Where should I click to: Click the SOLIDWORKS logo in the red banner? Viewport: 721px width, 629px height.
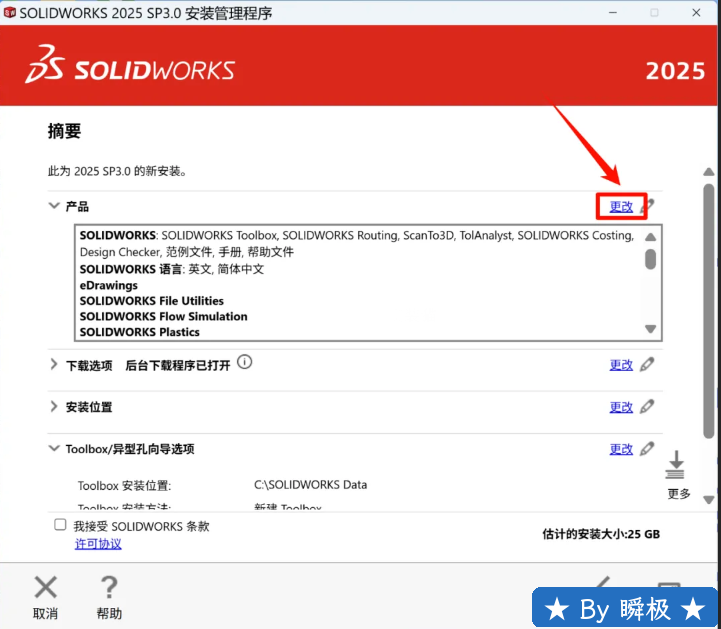(x=130, y=66)
